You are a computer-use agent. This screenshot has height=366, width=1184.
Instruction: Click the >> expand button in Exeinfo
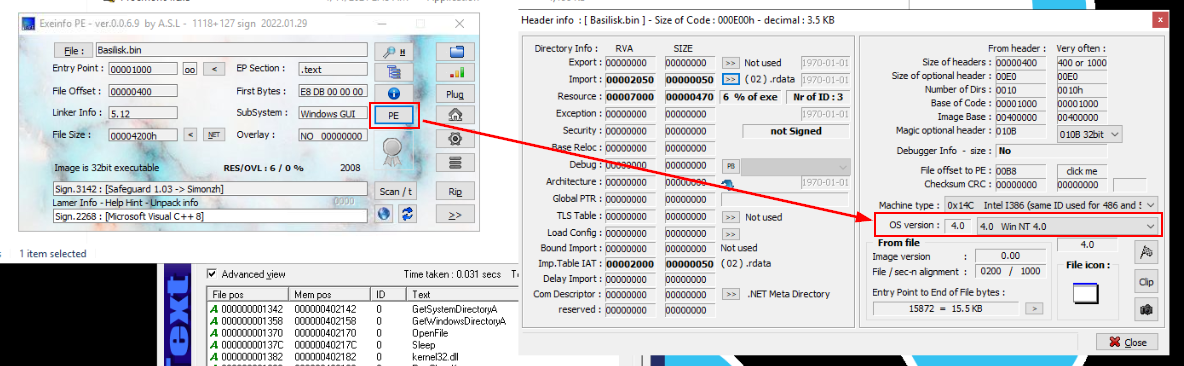[455, 214]
